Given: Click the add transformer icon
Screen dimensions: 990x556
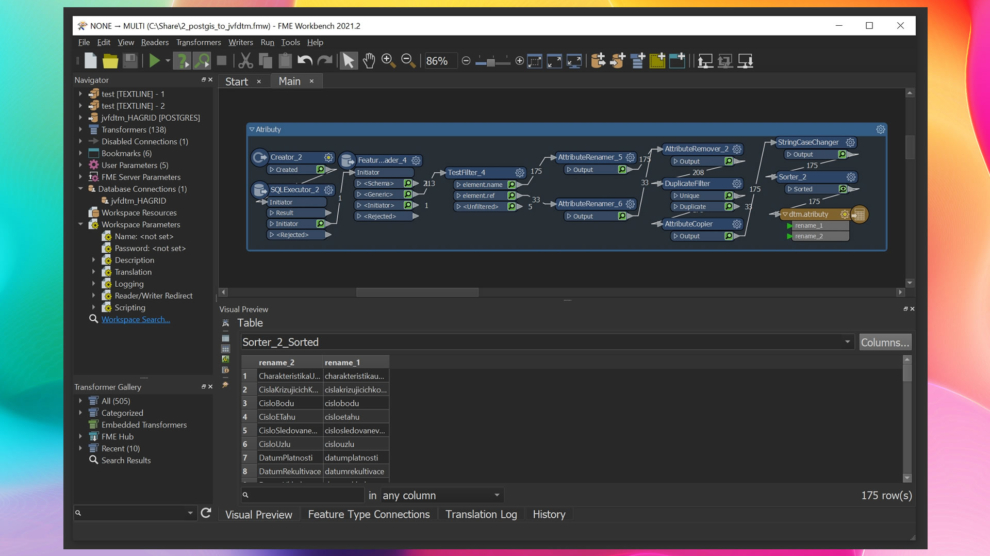Looking at the screenshot, I should [x=638, y=61].
